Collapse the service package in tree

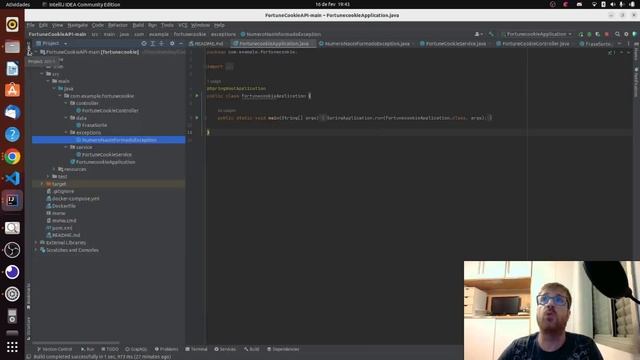[x=66, y=147]
